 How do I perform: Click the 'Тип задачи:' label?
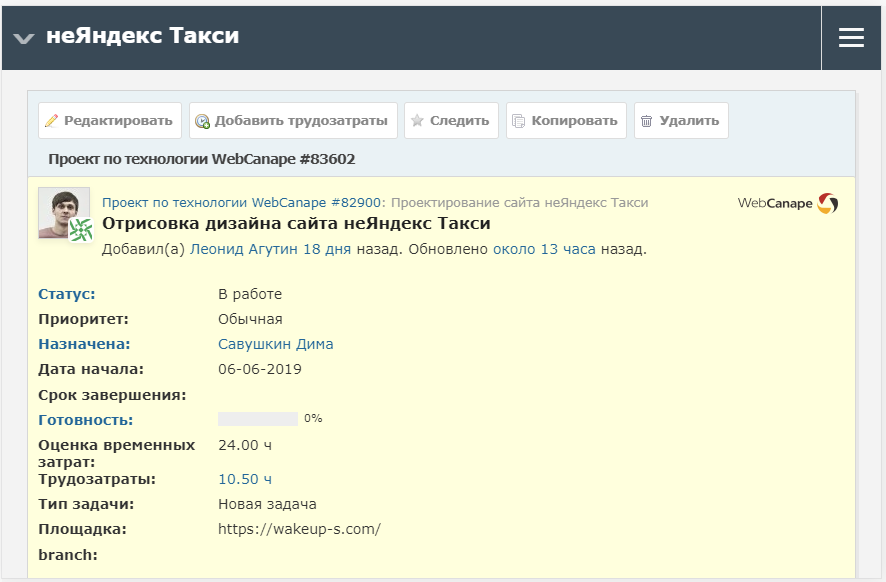[x=86, y=504]
